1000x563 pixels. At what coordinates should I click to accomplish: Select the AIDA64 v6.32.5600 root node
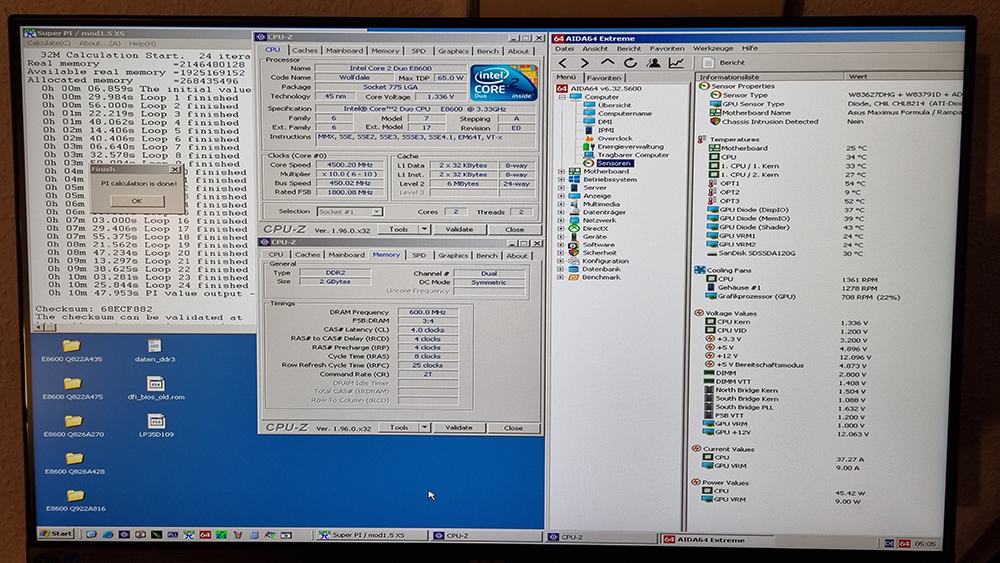(x=599, y=89)
